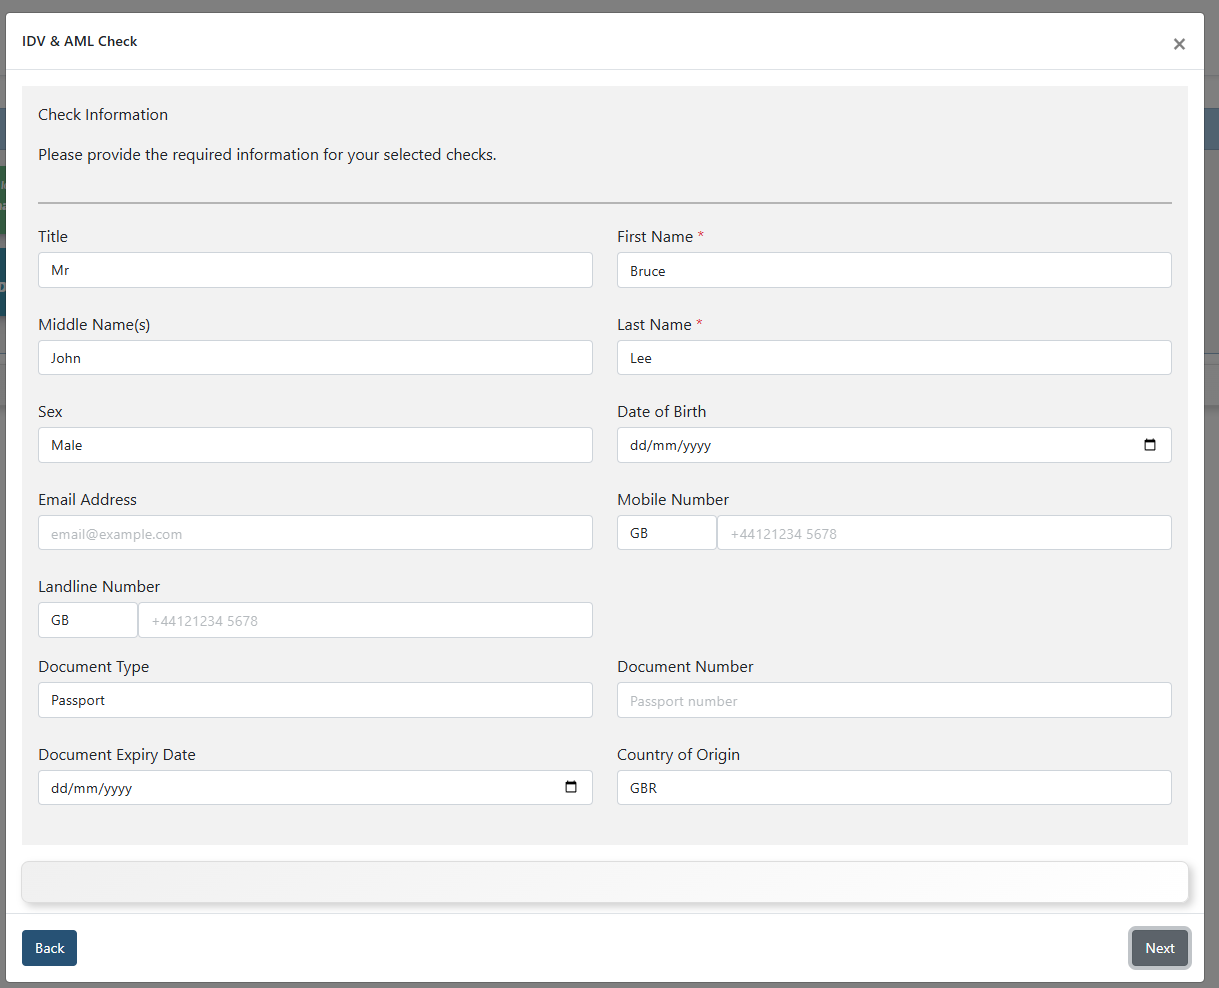Image resolution: width=1219 pixels, height=988 pixels.
Task: Click into the Email Address field
Action: [315, 533]
